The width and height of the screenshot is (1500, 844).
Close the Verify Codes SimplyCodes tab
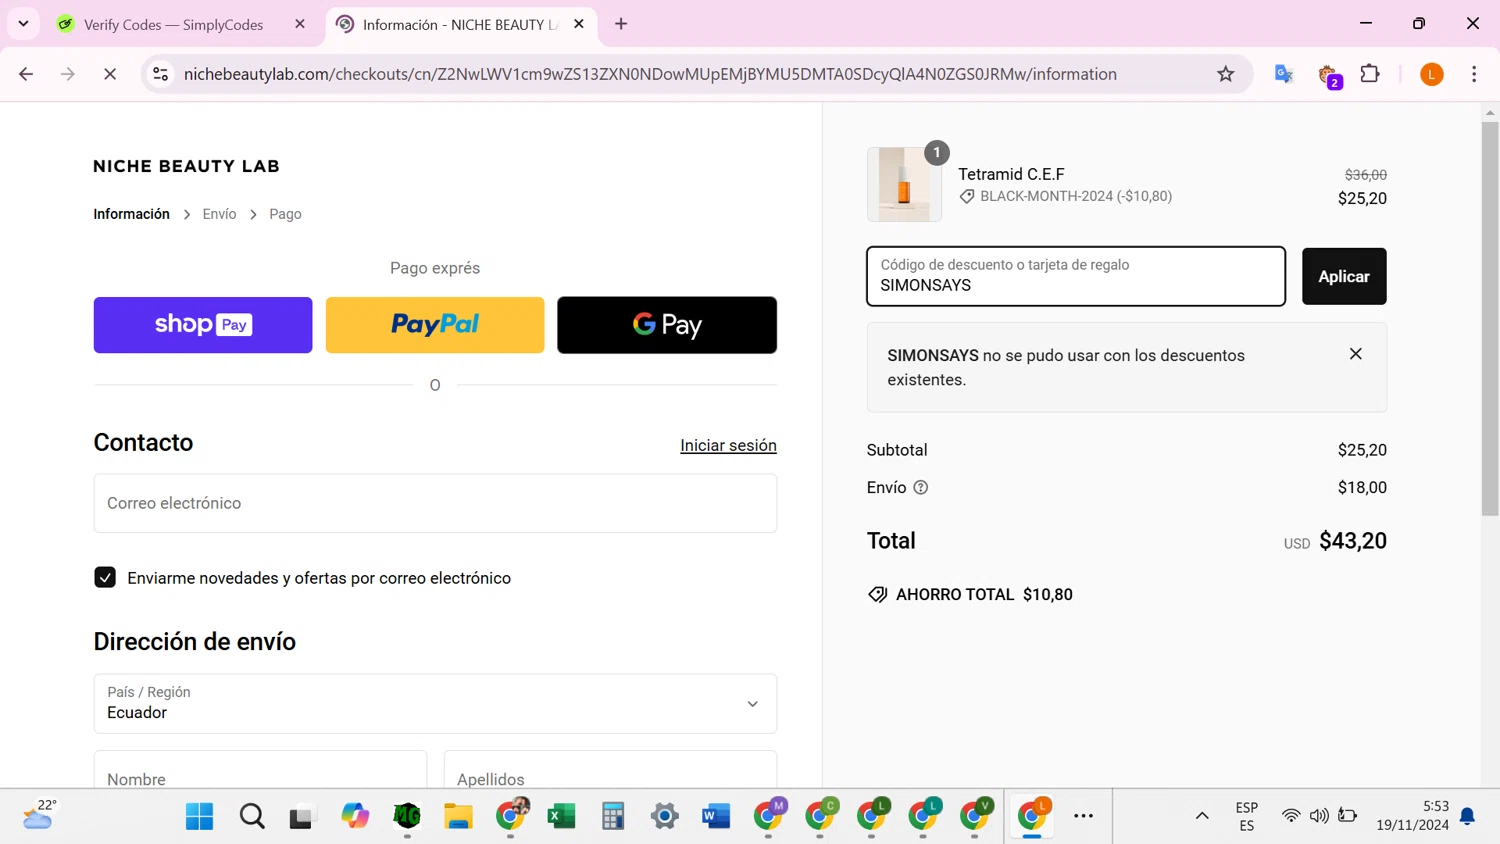pos(300,24)
